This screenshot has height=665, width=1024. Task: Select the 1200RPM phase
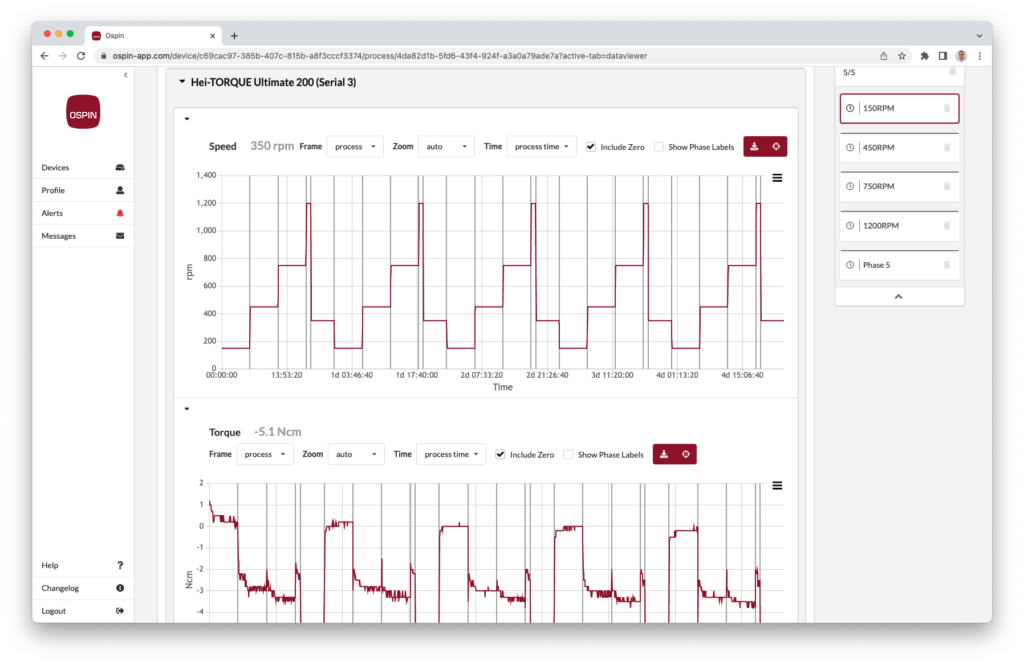899,225
